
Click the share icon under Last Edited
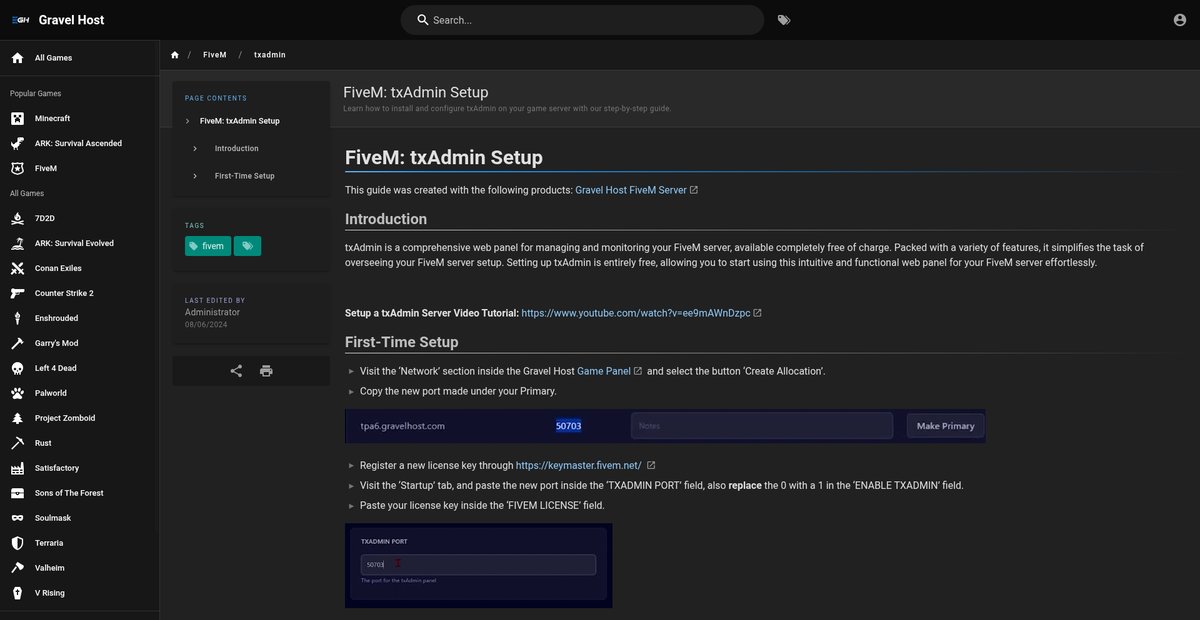236,371
